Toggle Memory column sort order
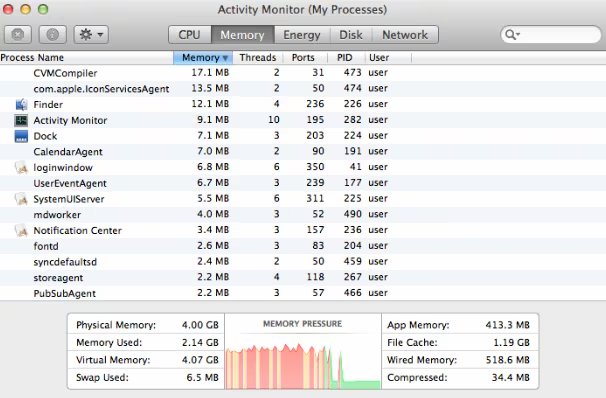The width and height of the screenshot is (606, 398). coord(203,58)
